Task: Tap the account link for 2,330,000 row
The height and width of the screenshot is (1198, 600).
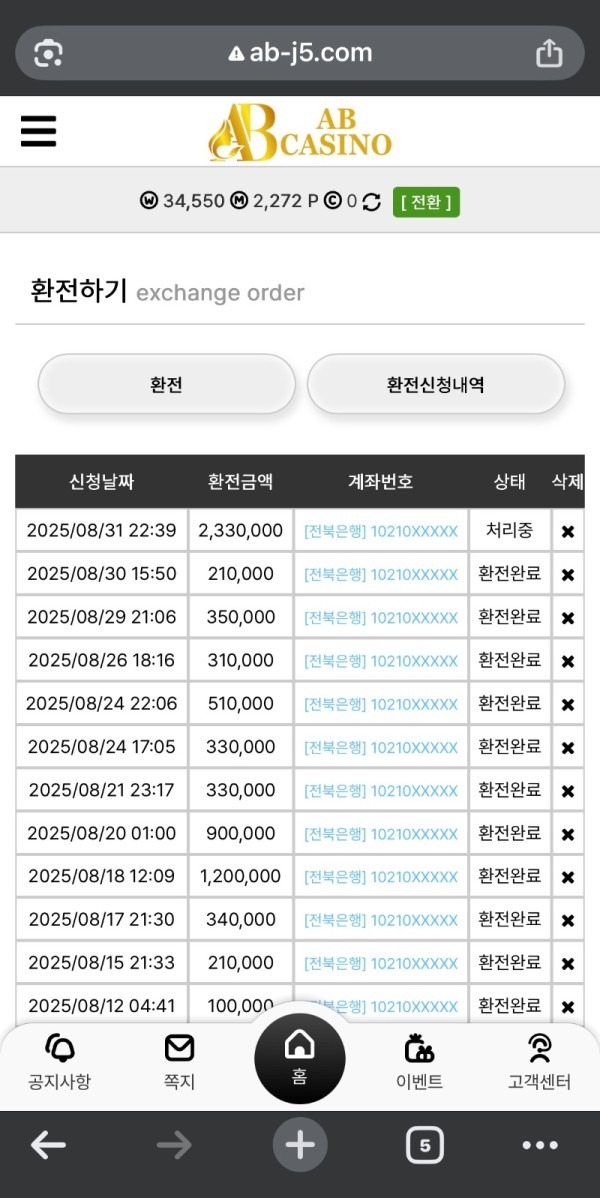Action: pos(380,531)
